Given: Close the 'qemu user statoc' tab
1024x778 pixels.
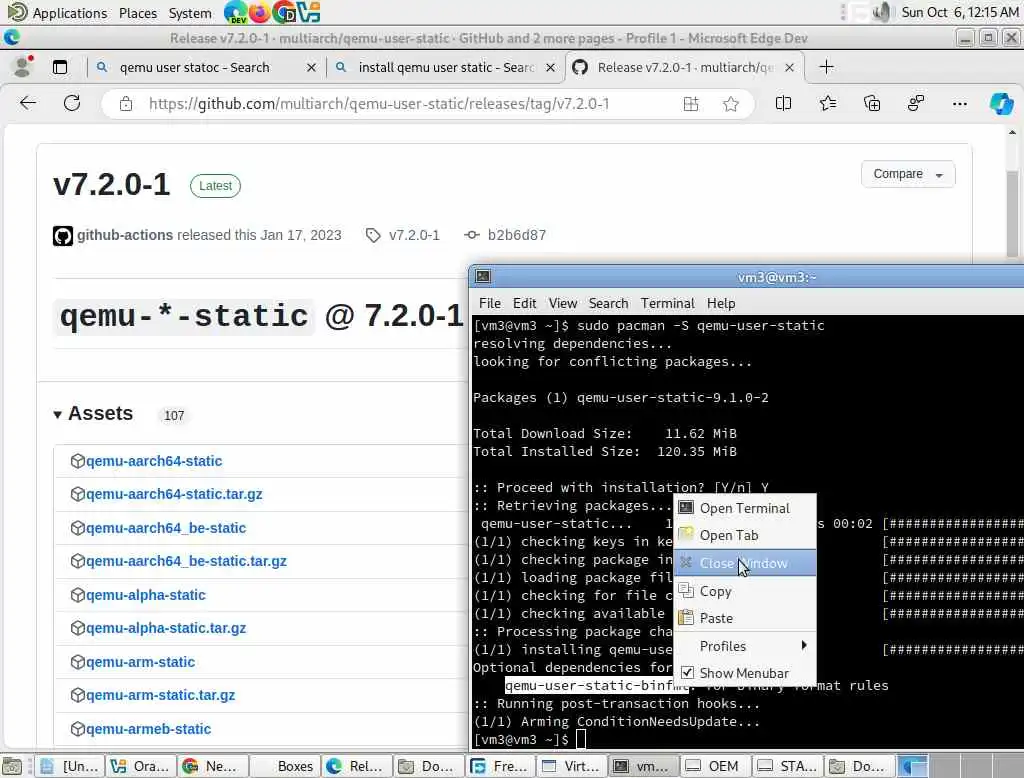Looking at the screenshot, I should (311, 67).
